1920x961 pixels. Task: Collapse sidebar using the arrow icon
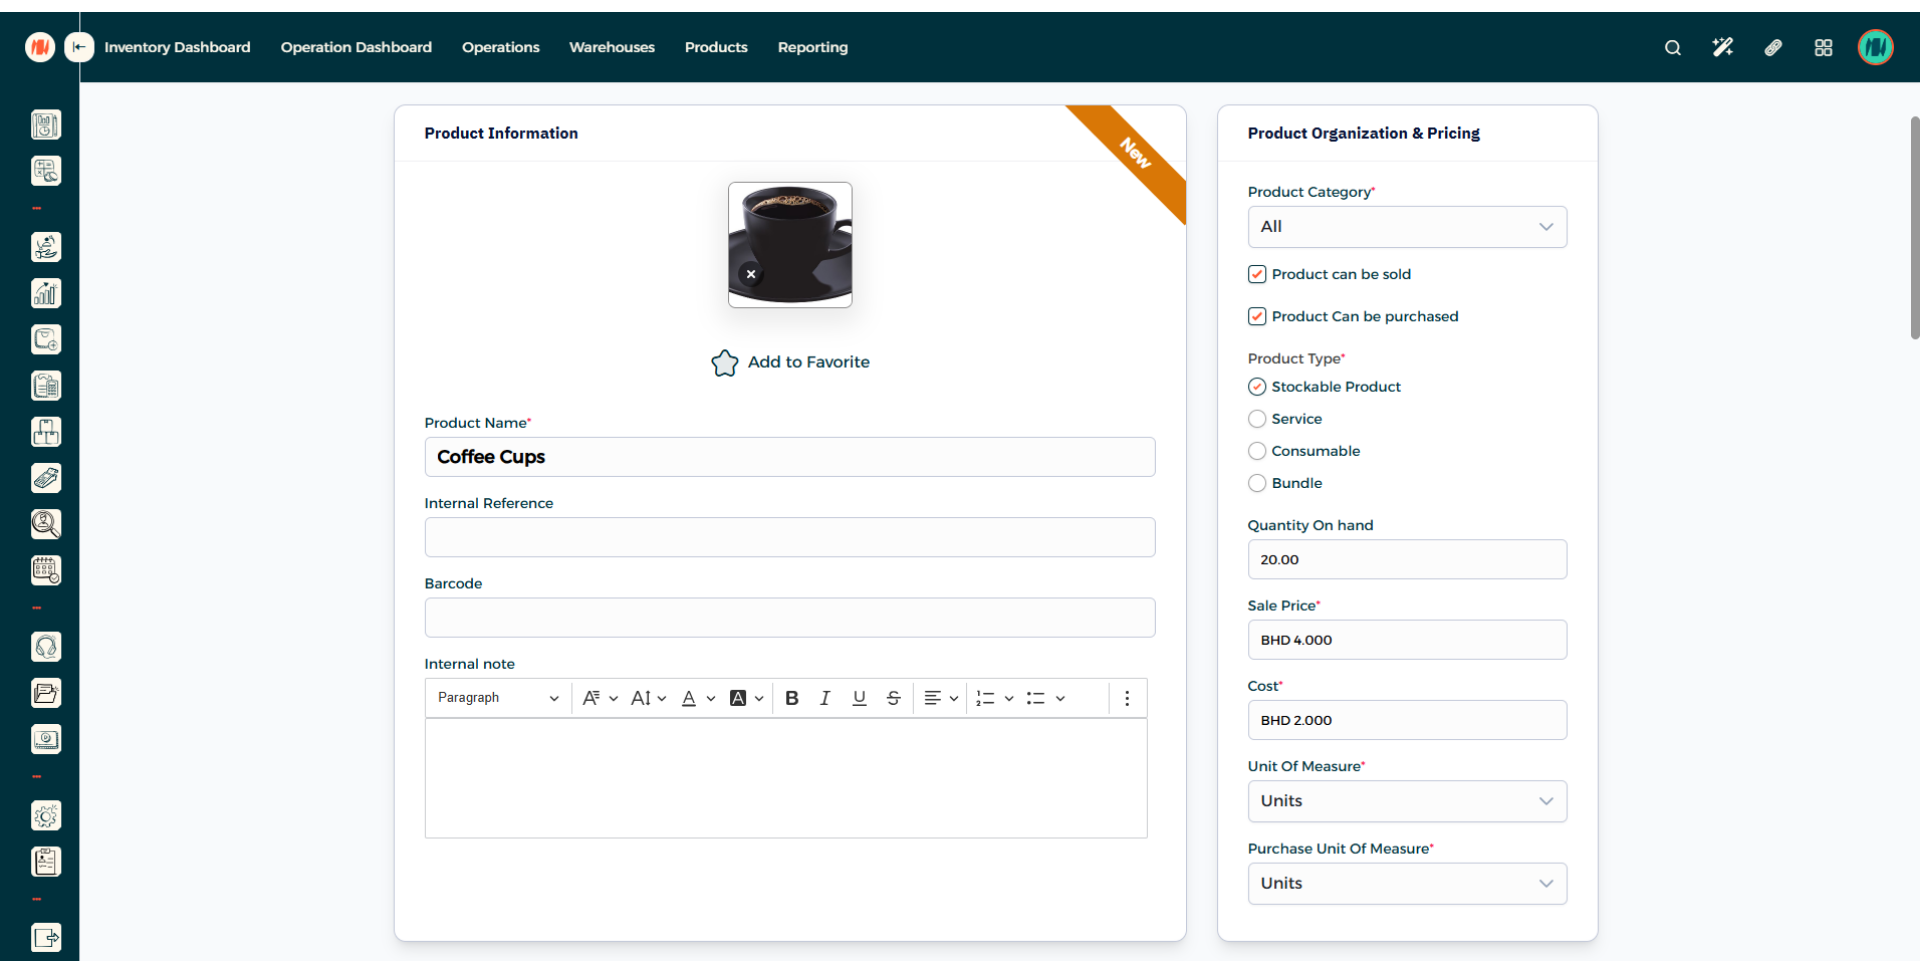[x=79, y=47]
